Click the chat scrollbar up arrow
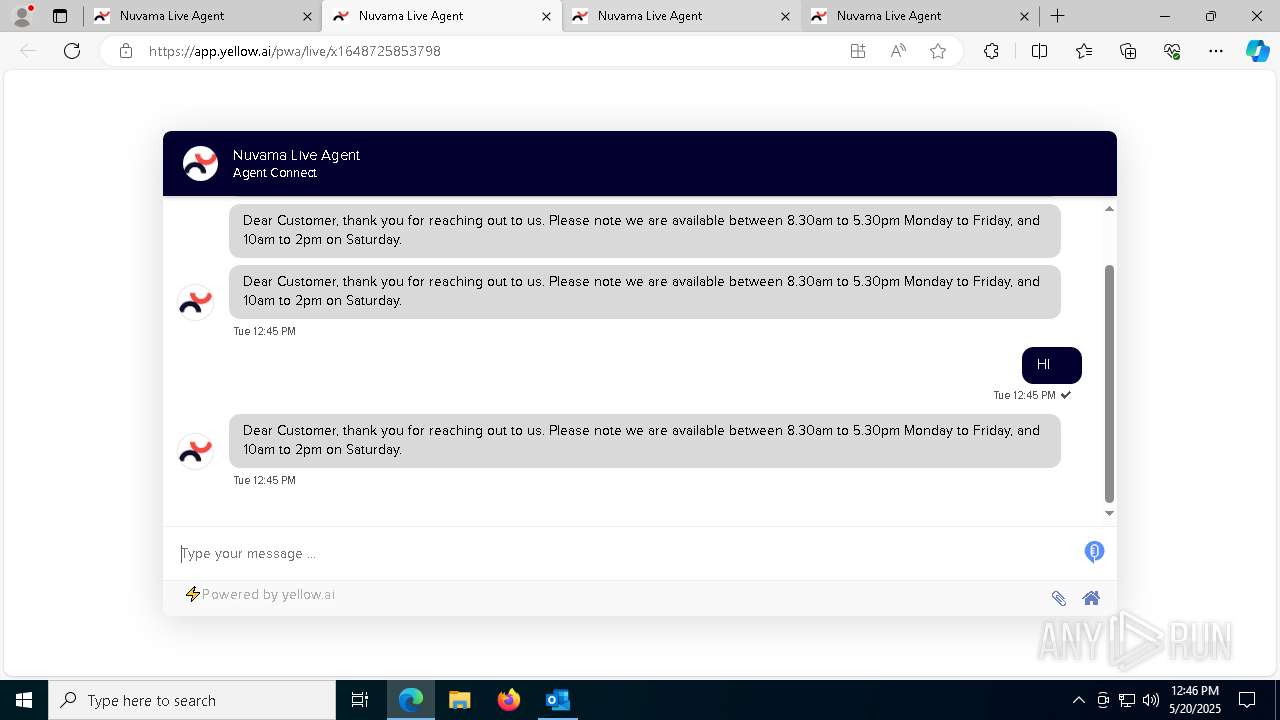 (1109, 209)
